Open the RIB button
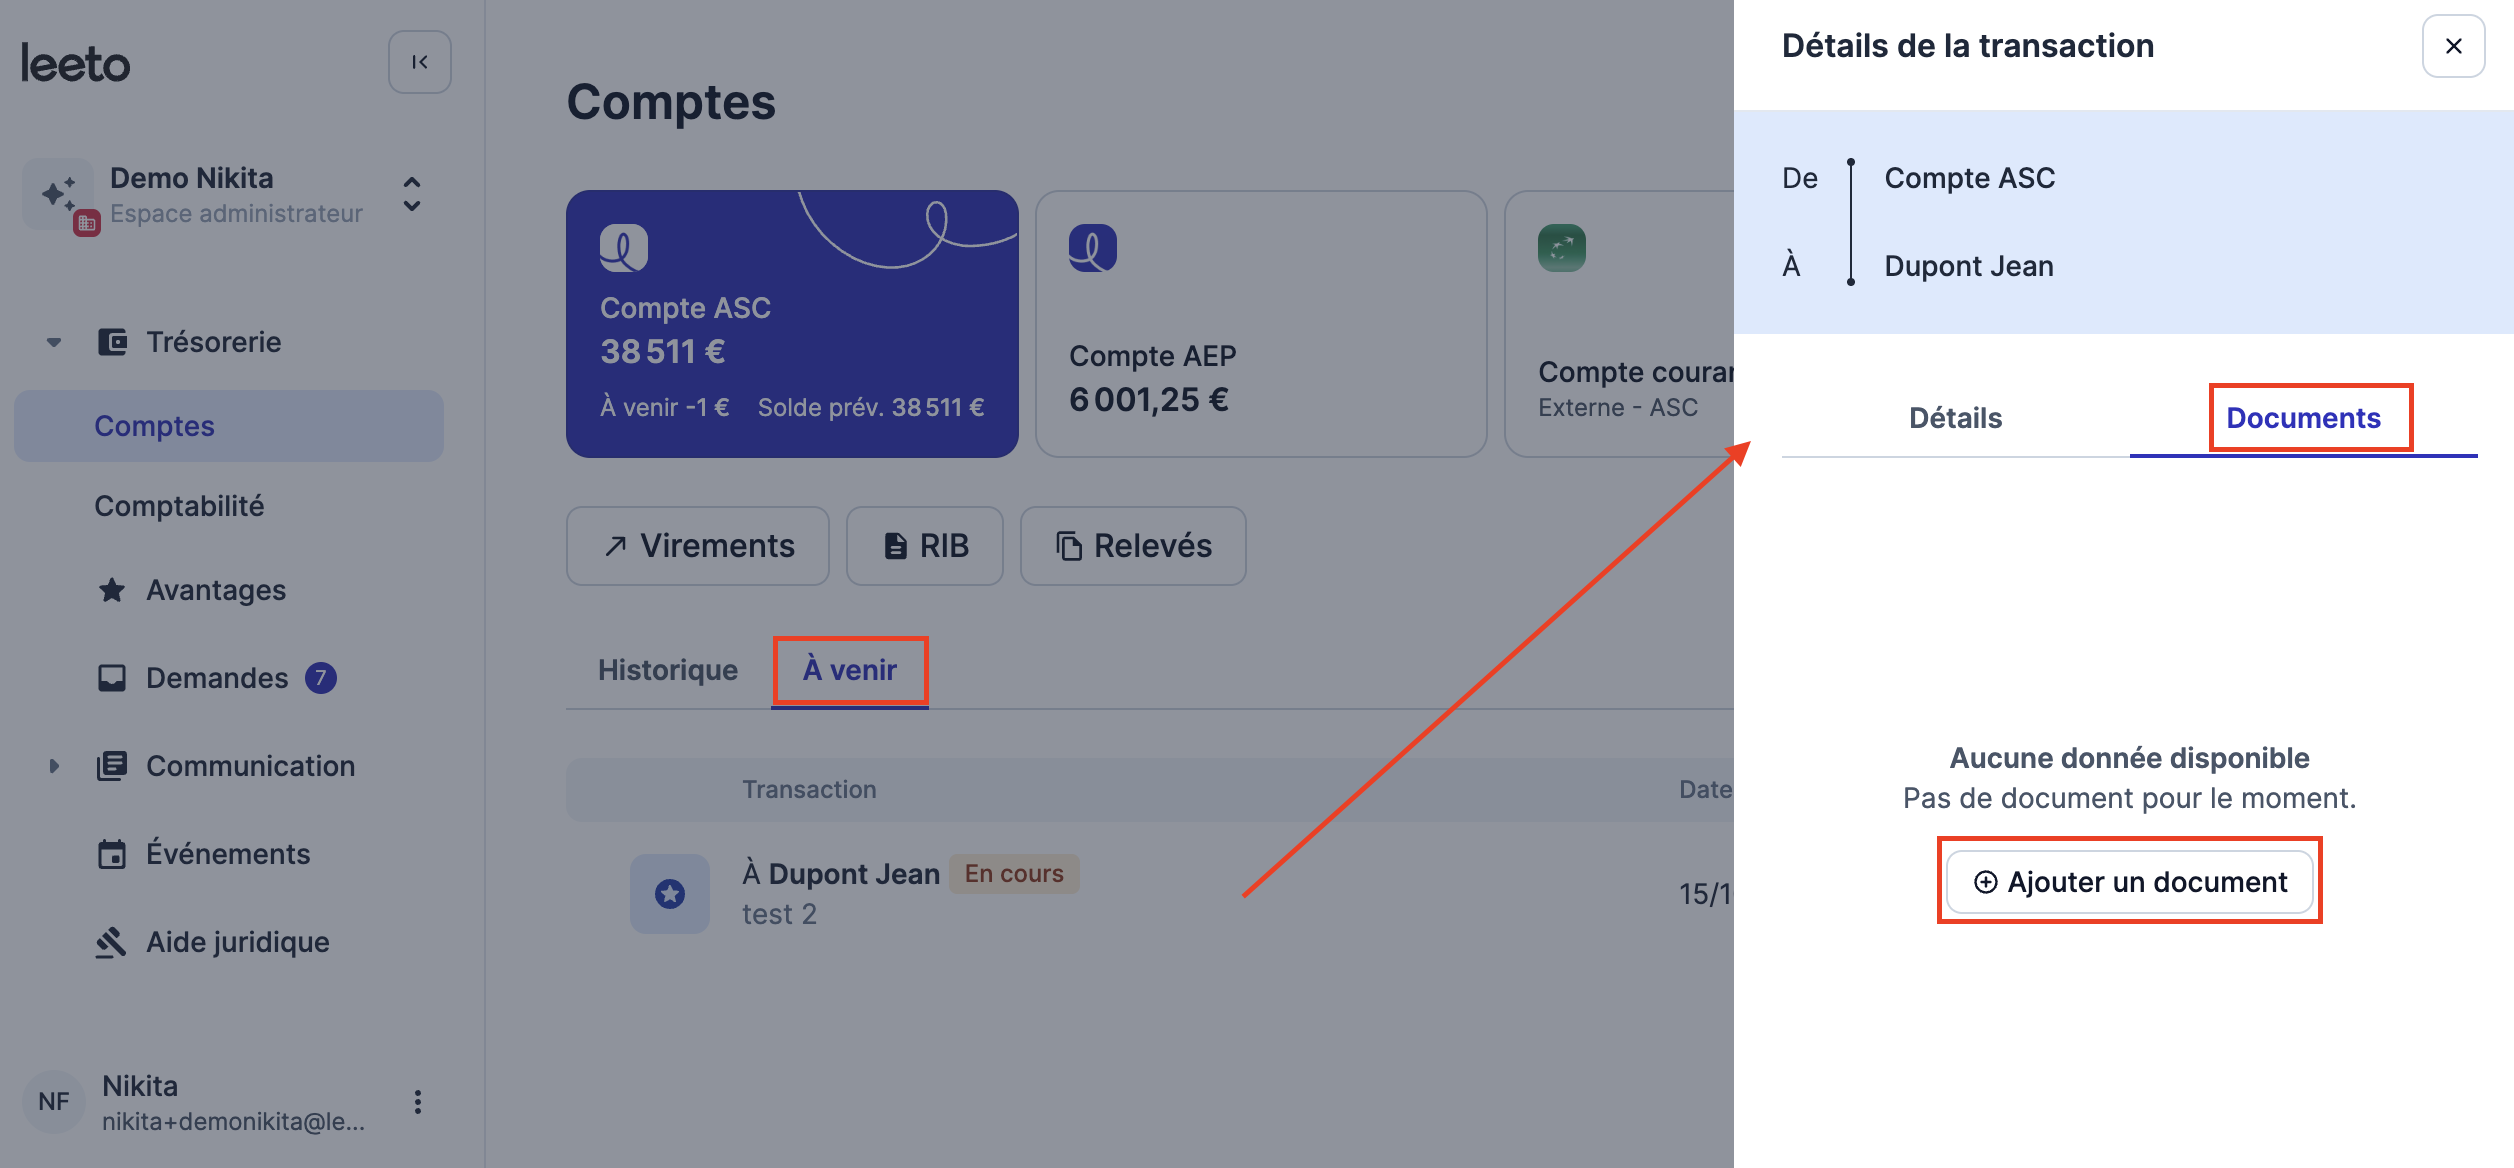This screenshot has height=1168, width=2514. coord(925,546)
